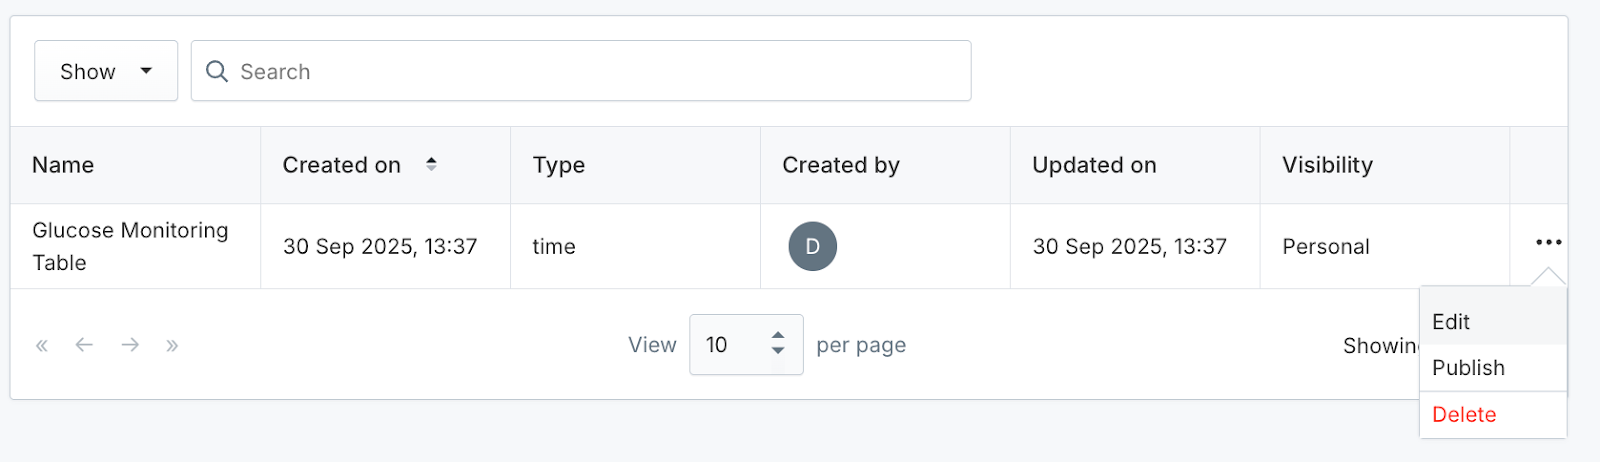Sort by Created on column arrow
Image resolution: width=1600 pixels, height=462 pixels.
431,164
